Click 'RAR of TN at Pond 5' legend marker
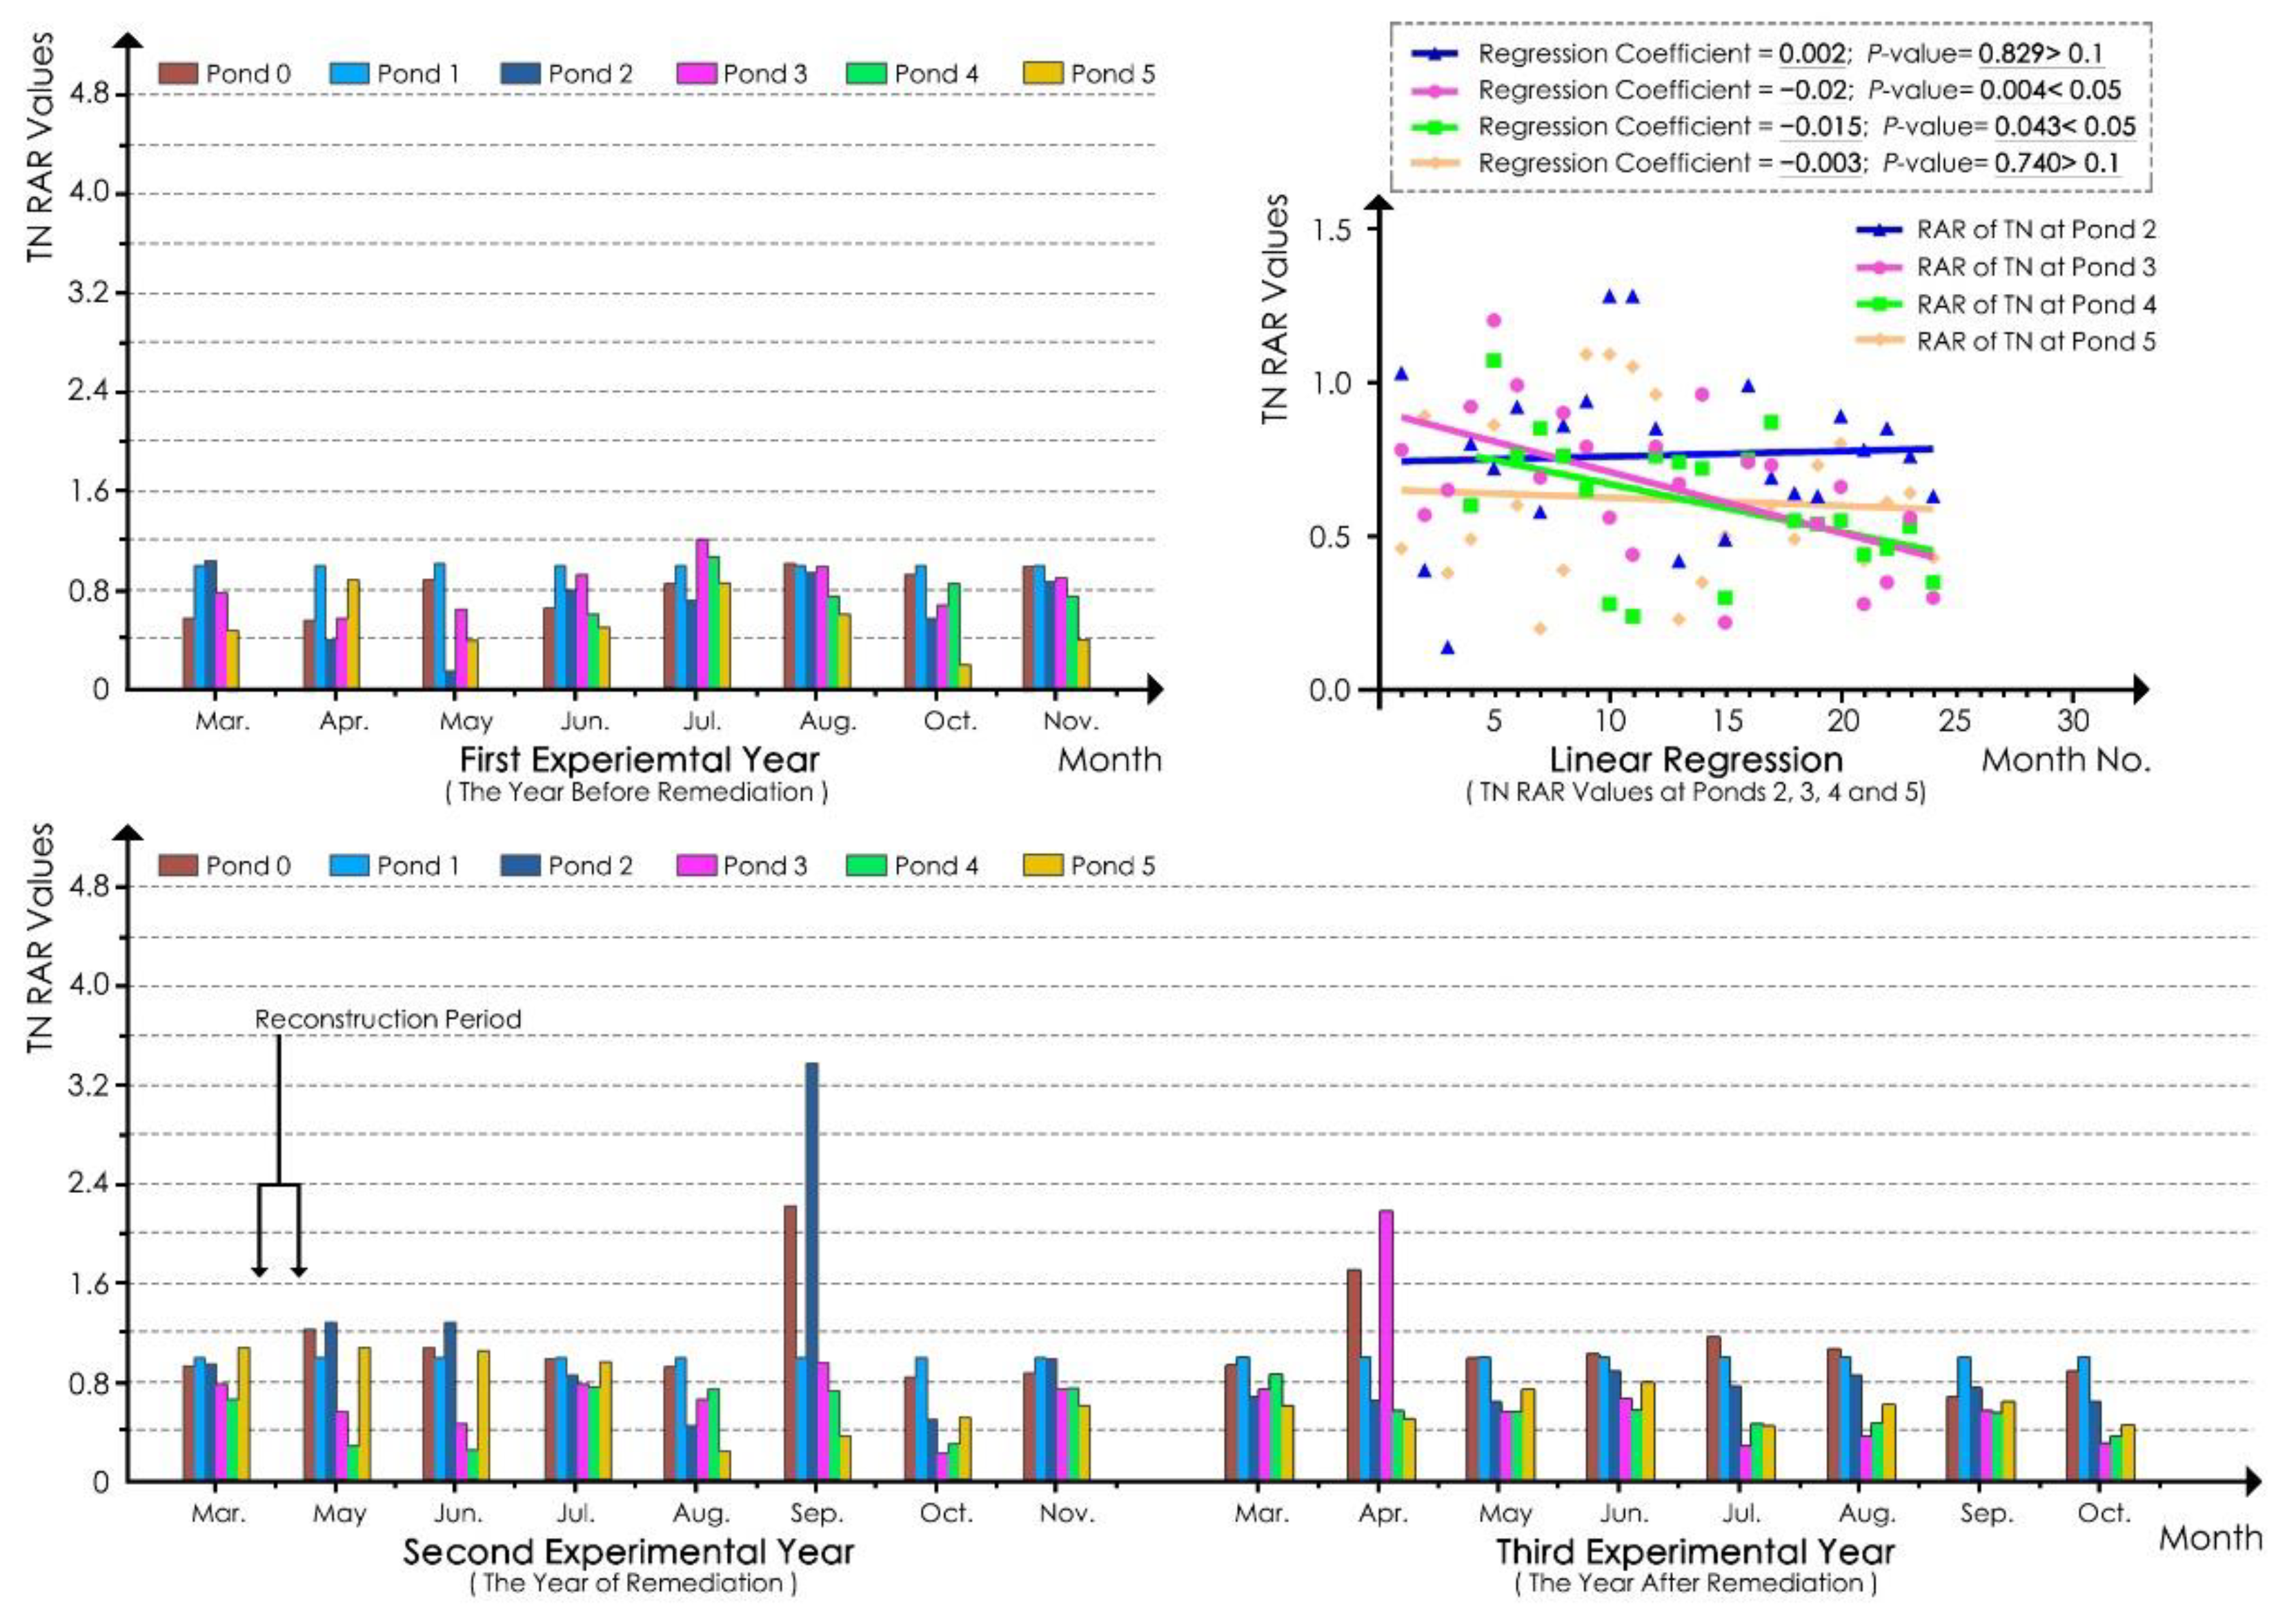This screenshot has width=2296, height=1616. (x=1879, y=341)
